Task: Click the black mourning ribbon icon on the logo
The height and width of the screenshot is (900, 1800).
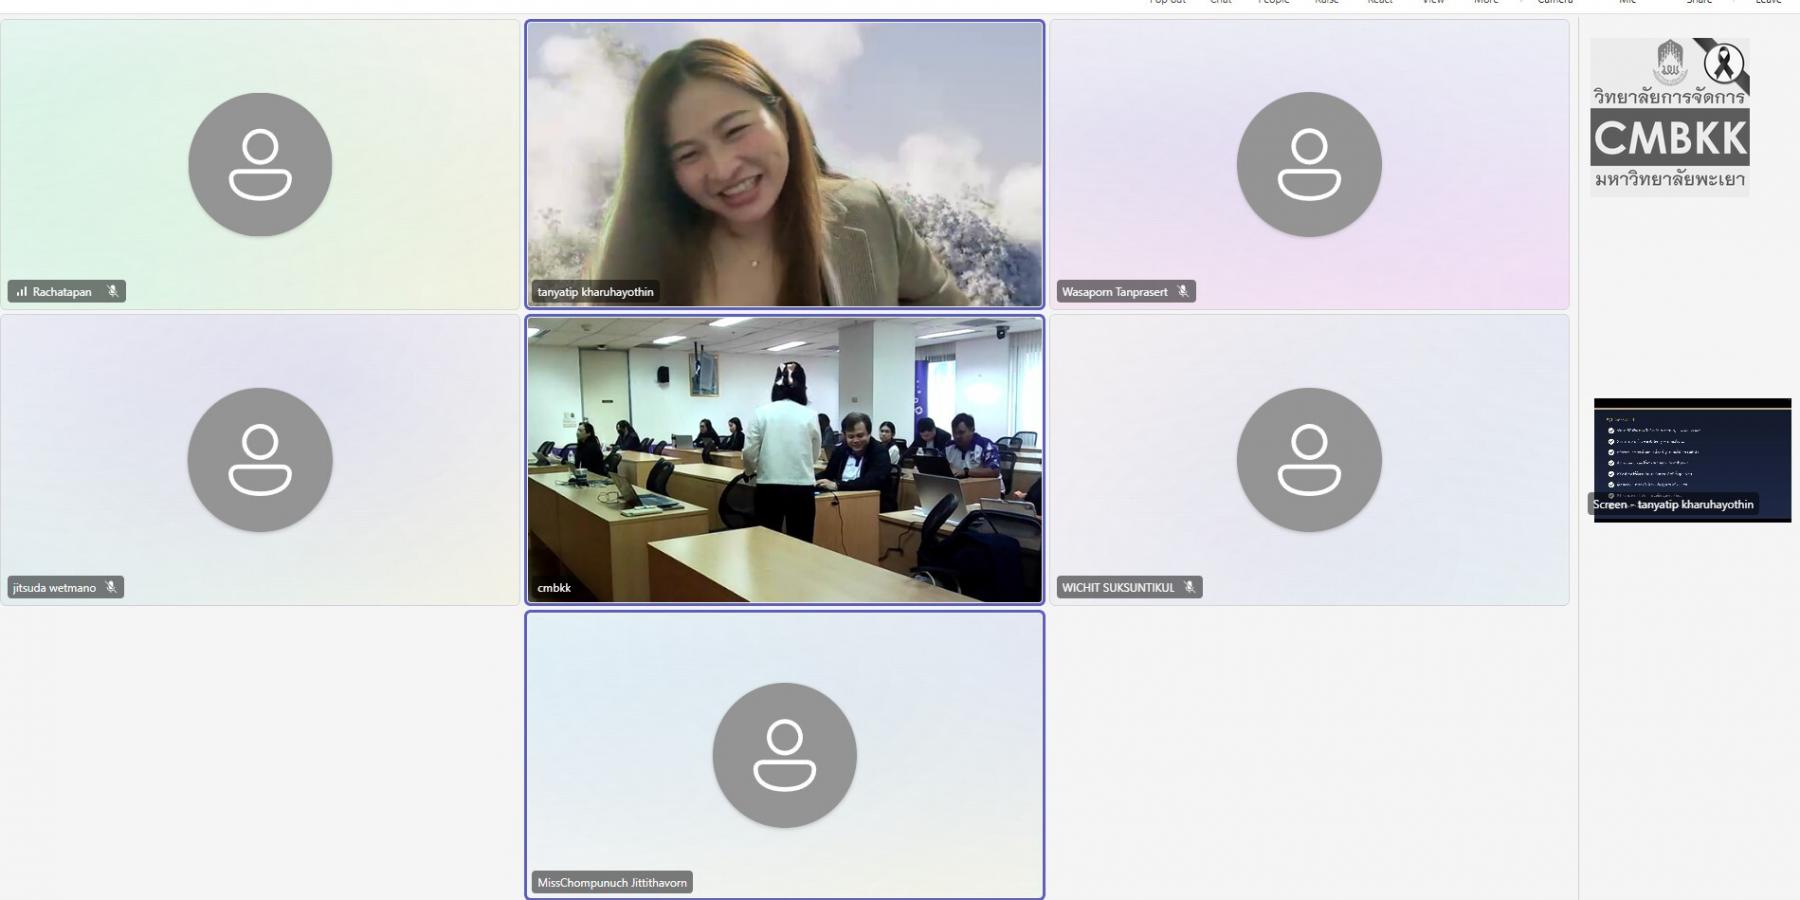Action: [1723, 64]
